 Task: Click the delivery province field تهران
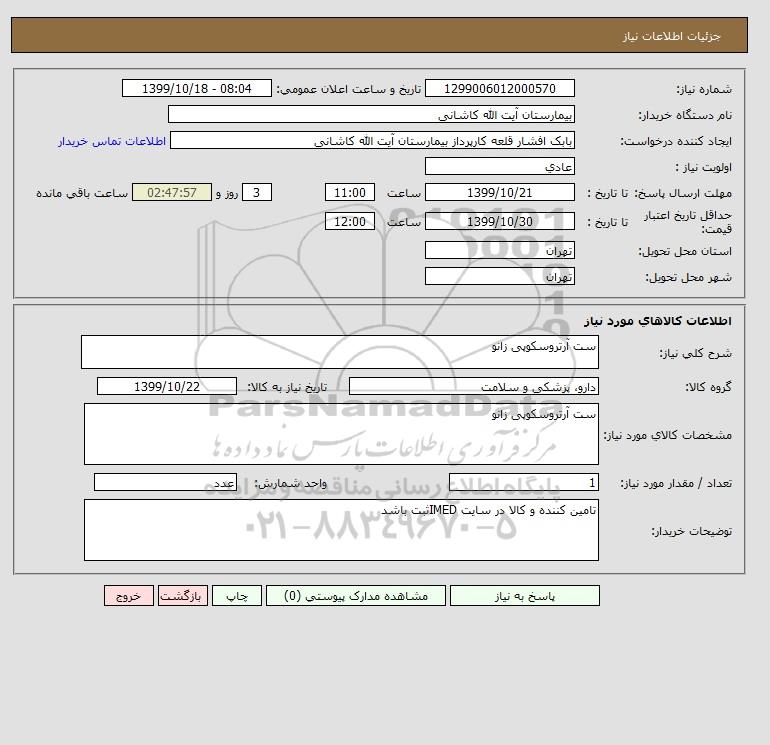coord(499,250)
